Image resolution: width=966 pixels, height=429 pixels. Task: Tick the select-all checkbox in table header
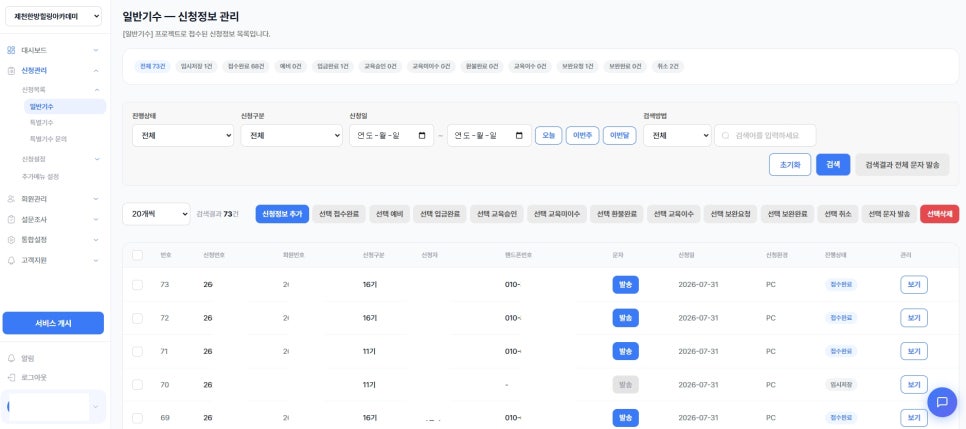point(137,255)
